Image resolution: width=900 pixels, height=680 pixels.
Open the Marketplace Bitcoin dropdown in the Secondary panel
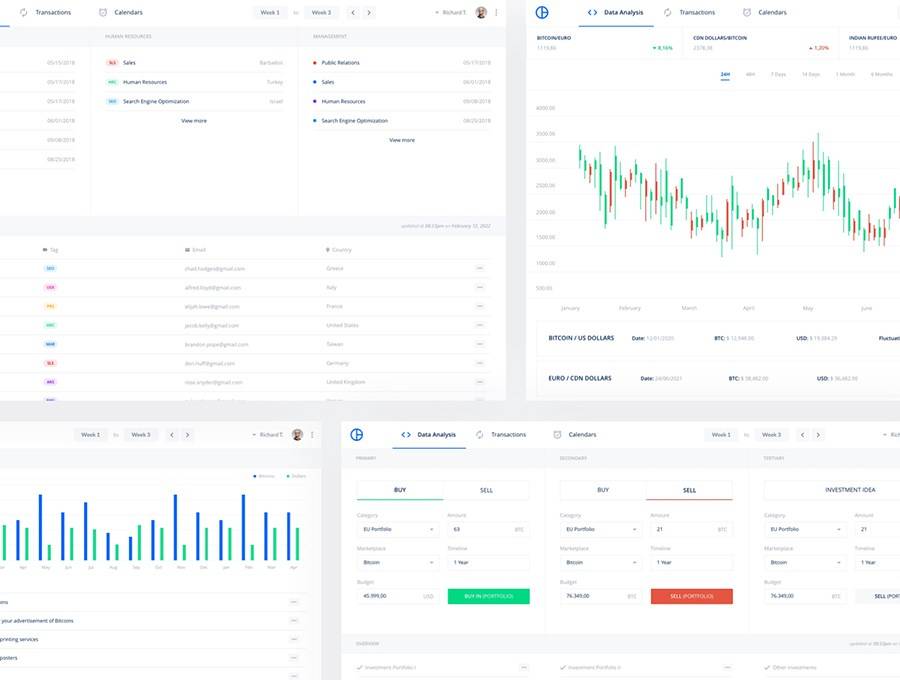(601, 562)
